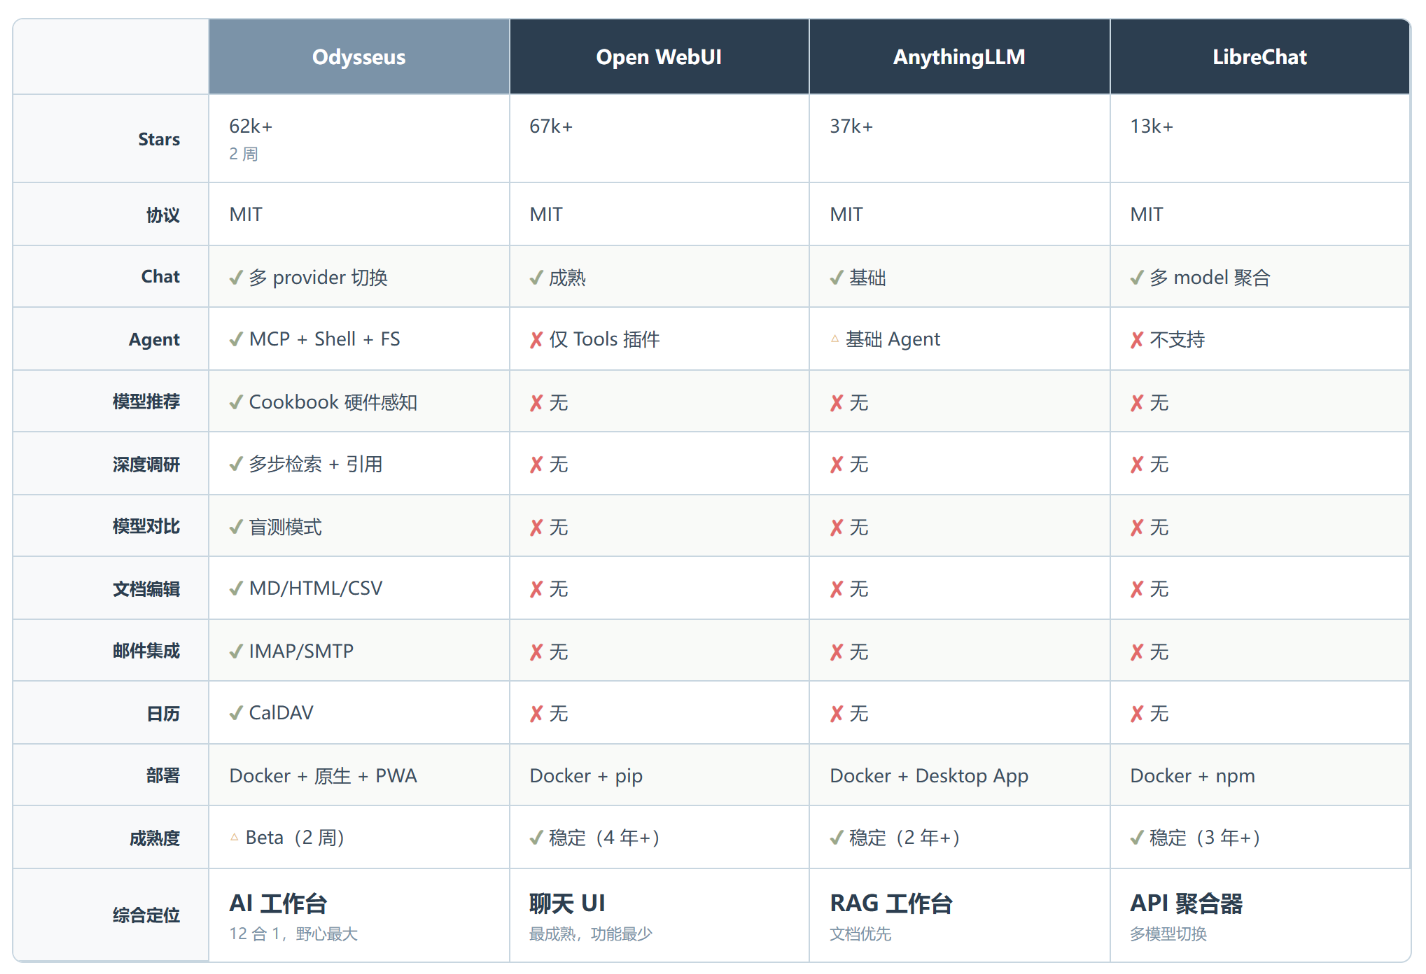Image resolution: width=1426 pixels, height=974 pixels.
Task: Click the Chat row label
Action: point(160,277)
